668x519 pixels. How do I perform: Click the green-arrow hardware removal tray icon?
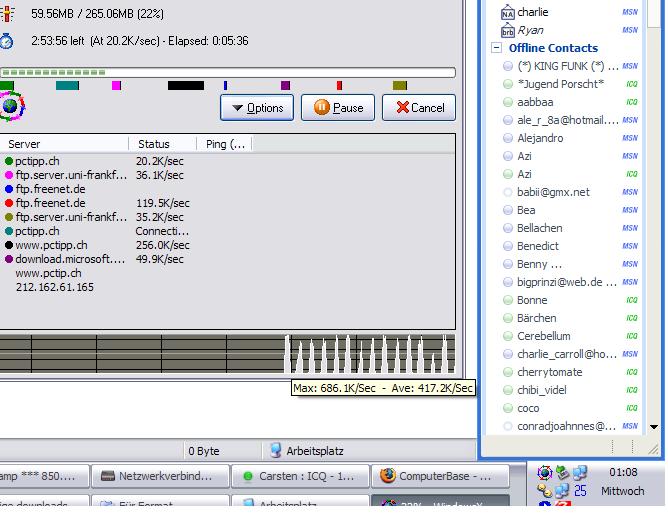pyautogui.click(x=562, y=472)
